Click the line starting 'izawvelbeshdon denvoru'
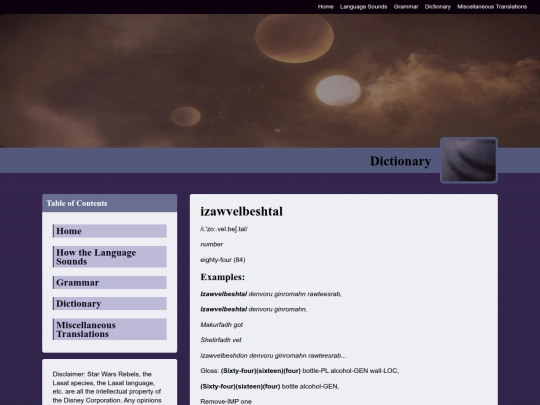The height and width of the screenshot is (405, 540). [273, 355]
